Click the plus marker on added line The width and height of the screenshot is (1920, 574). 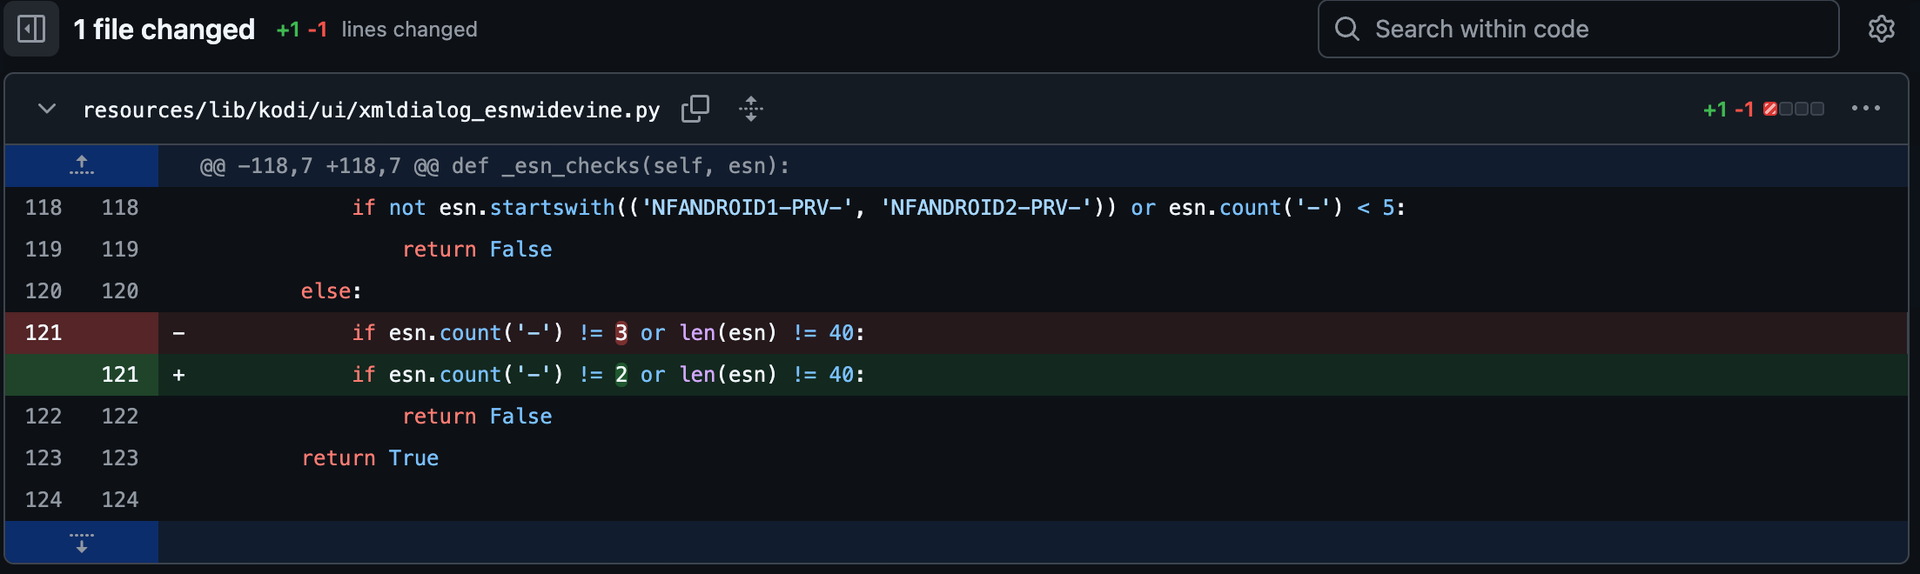(x=179, y=375)
